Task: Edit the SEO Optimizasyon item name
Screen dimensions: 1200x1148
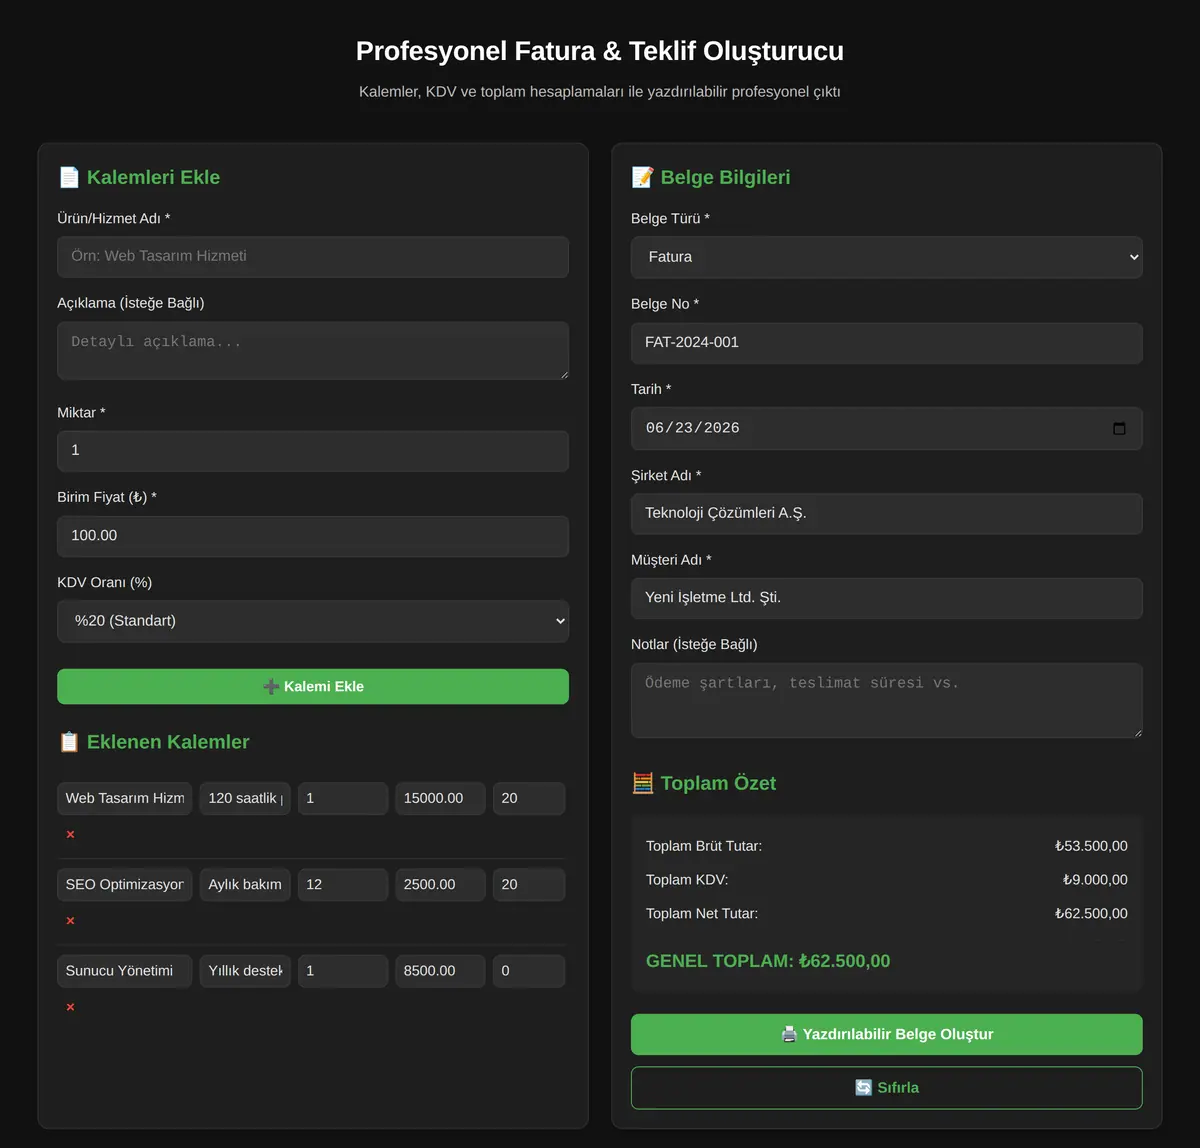Action: tap(125, 884)
